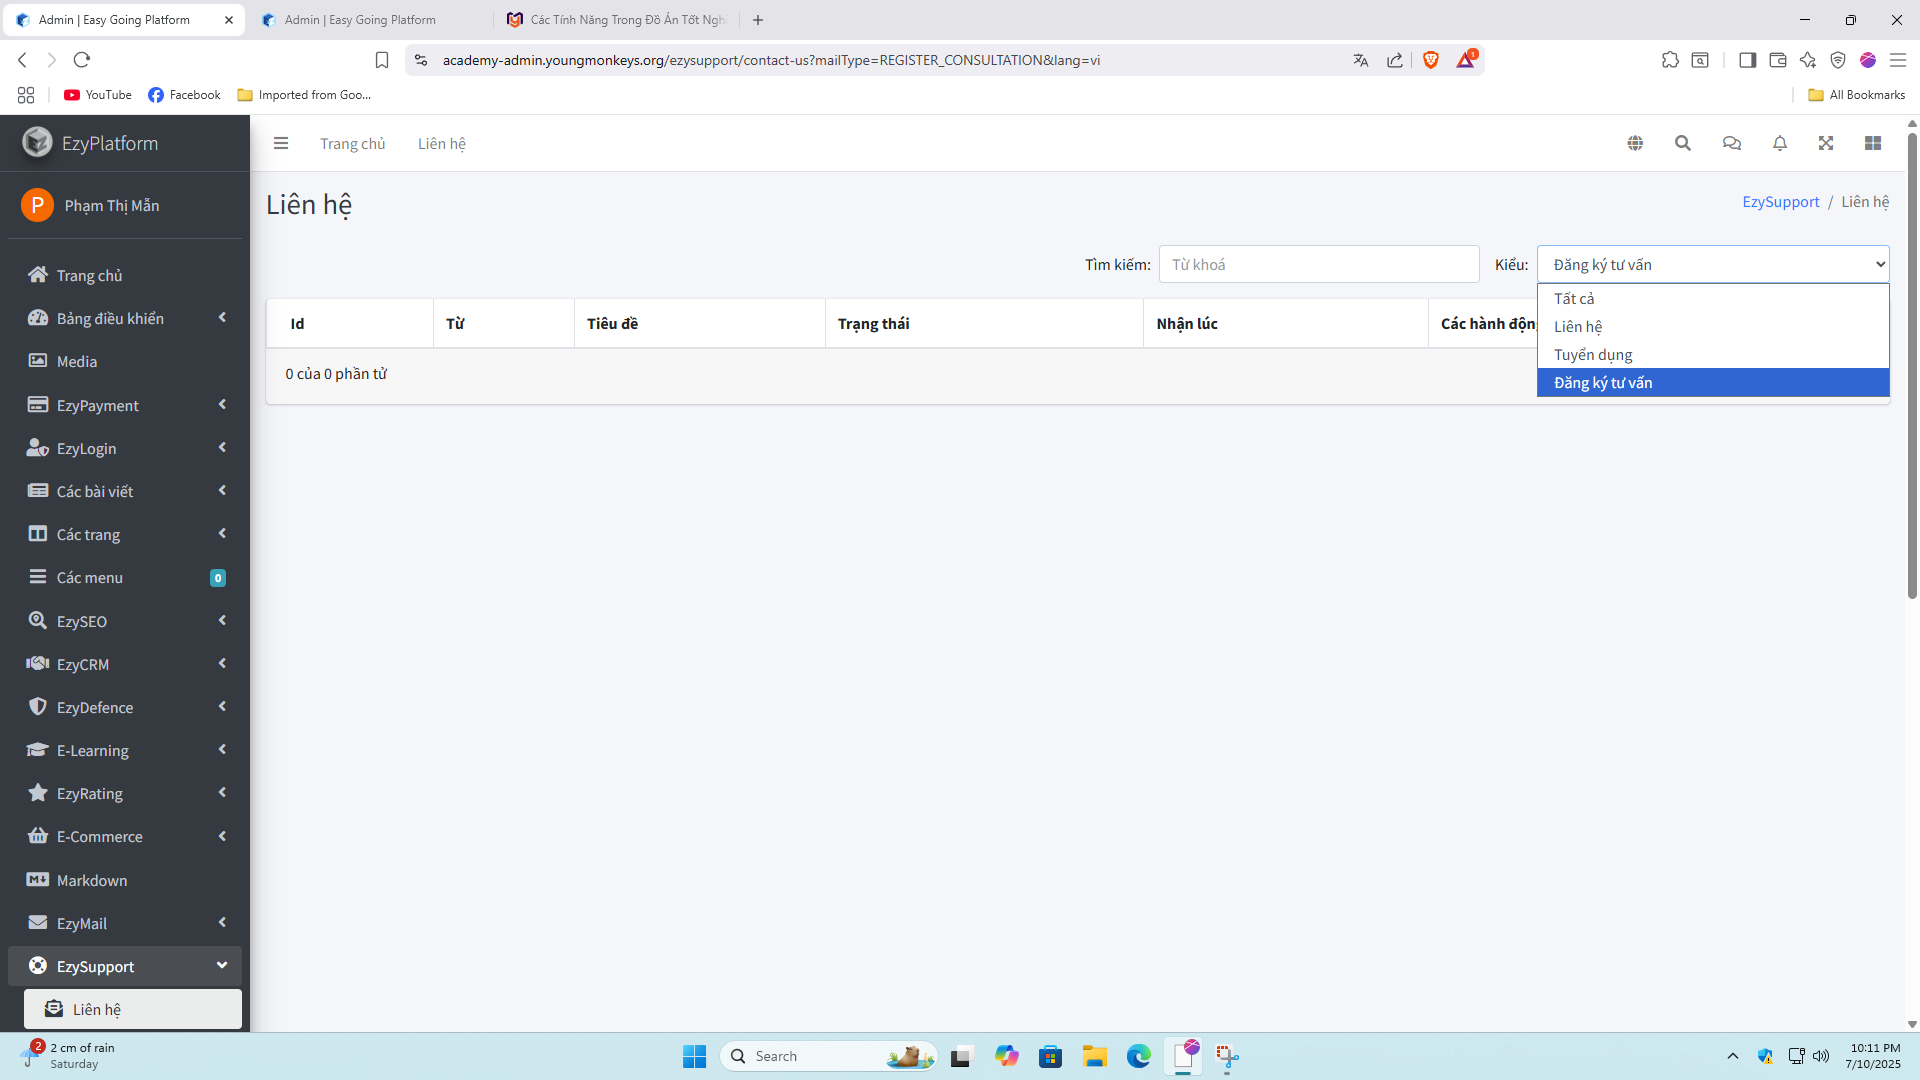The image size is (1920, 1080).
Task: Open the language globe selector
Action: click(1636, 143)
